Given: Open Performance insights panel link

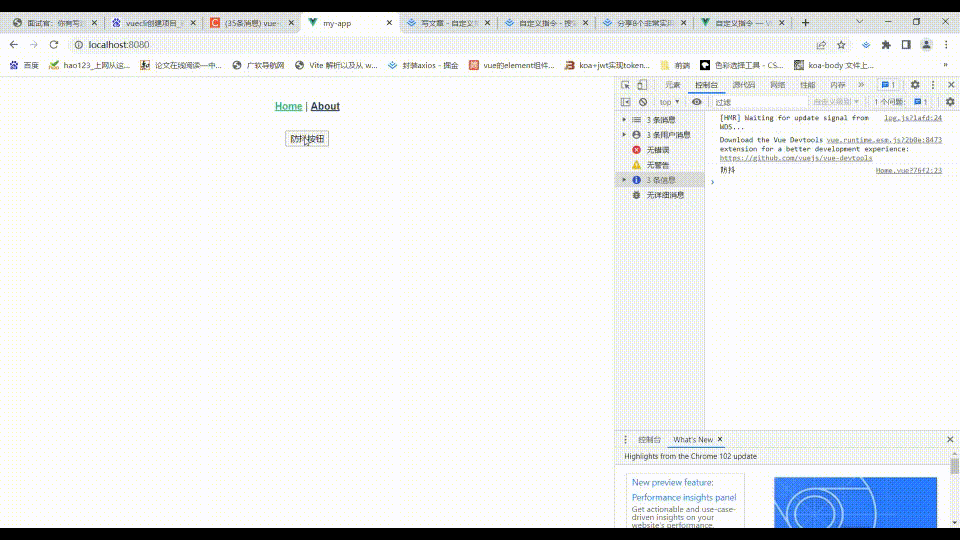Looking at the screenshot, I should pos(684,498).
